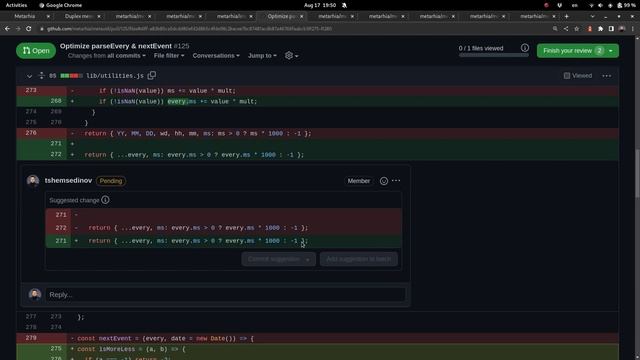
Task: Click the files viewed progress bar
Action: [493, 55]
